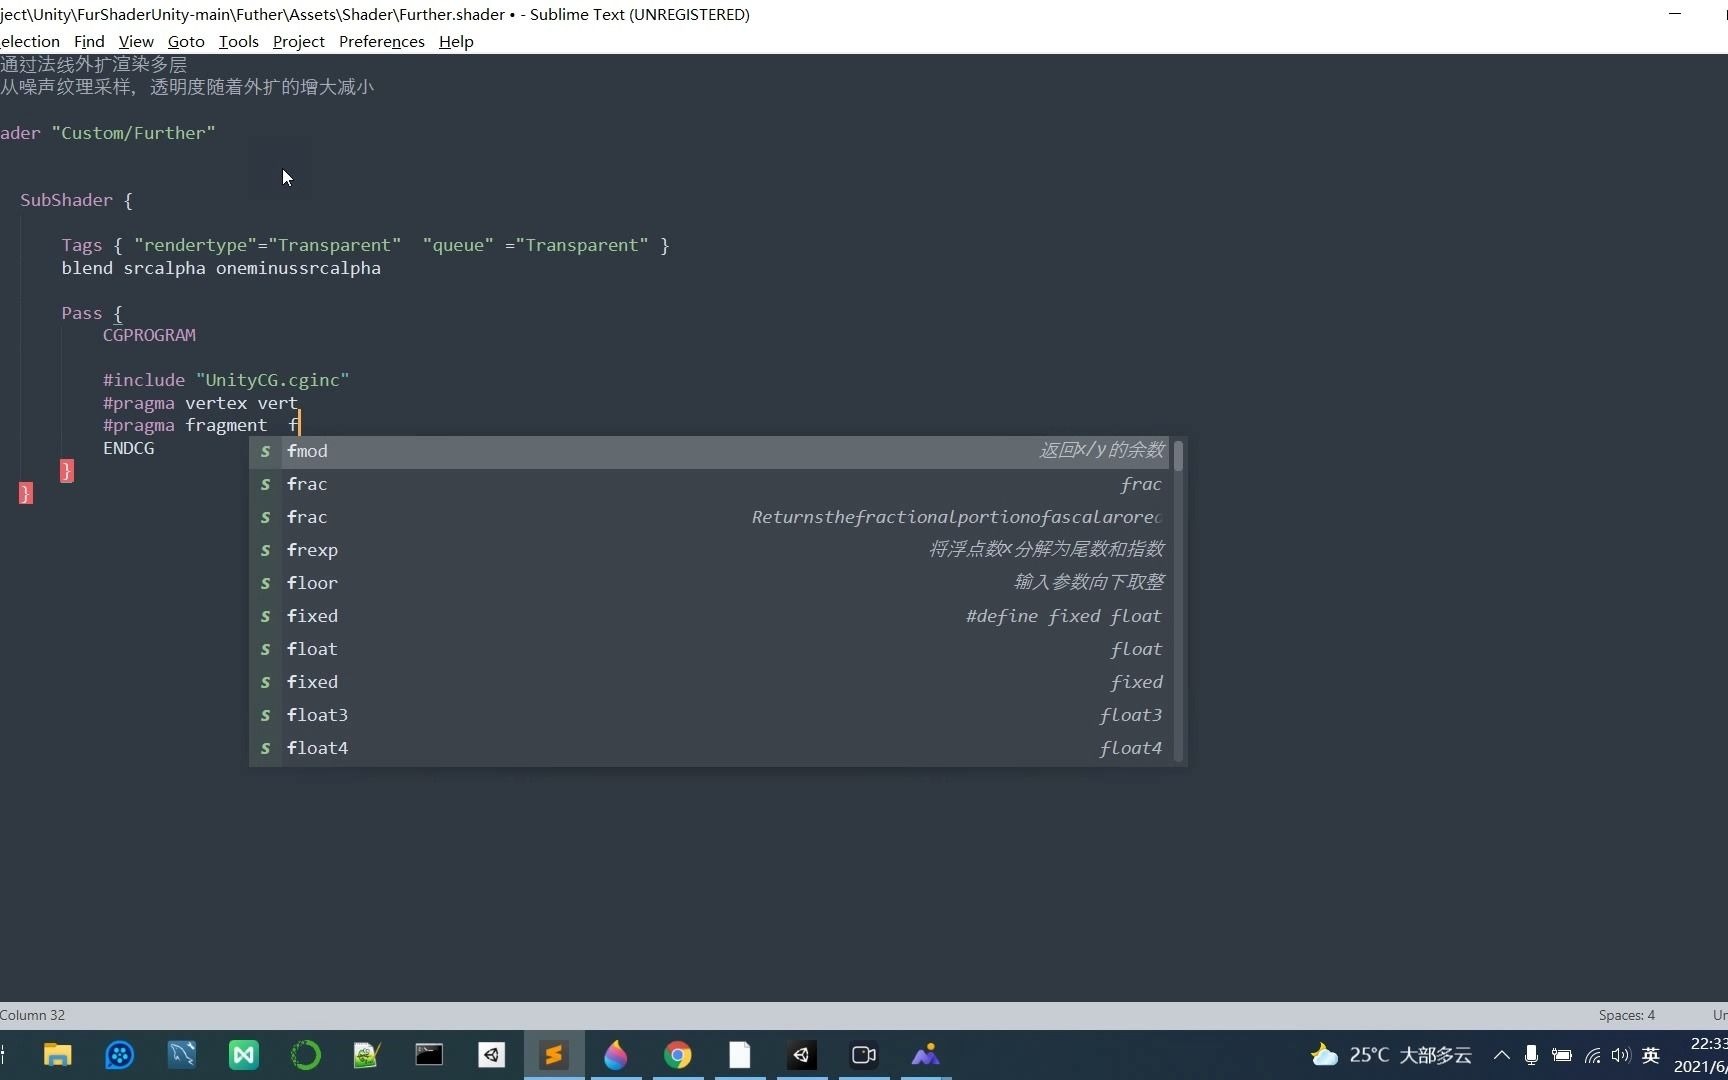Select float3 autocomplete suggestion

(710, 715)
